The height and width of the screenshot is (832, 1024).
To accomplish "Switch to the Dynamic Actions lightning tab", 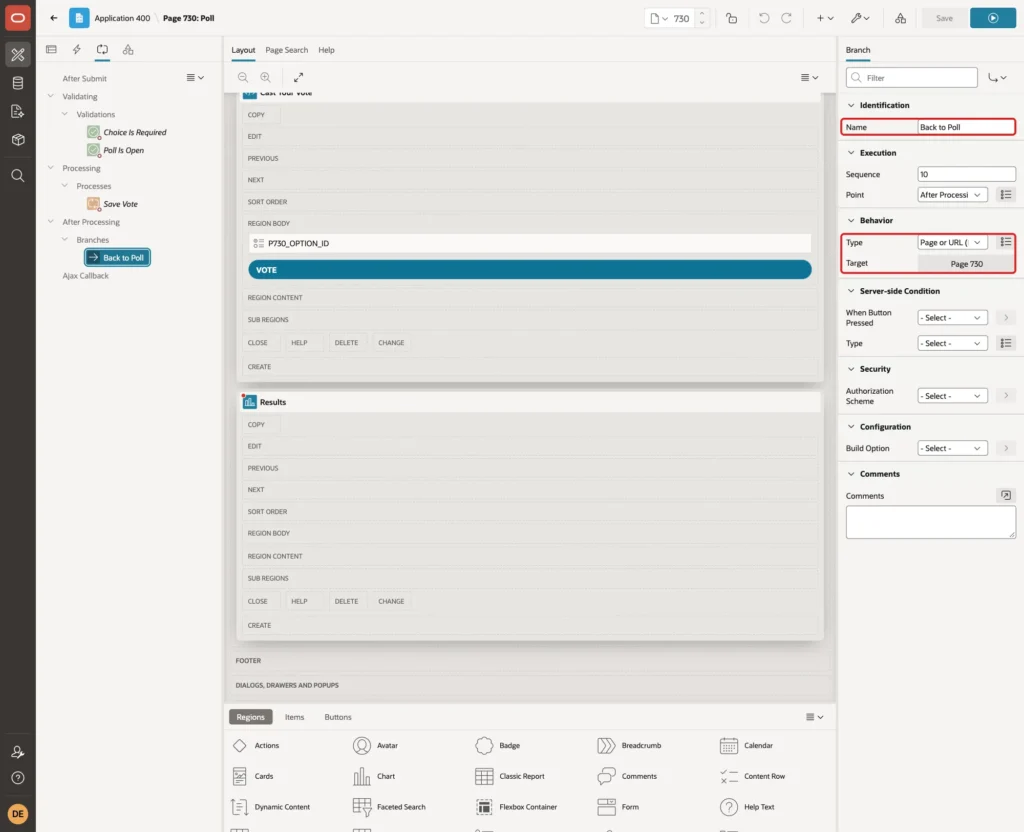I will [x=76, y=50].
